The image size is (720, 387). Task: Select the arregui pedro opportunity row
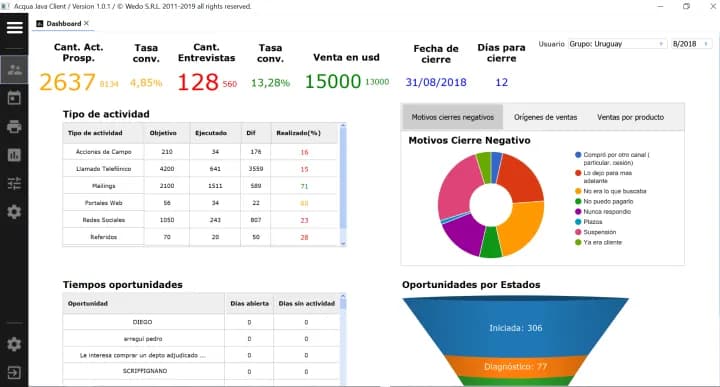(x=201, y=339)
